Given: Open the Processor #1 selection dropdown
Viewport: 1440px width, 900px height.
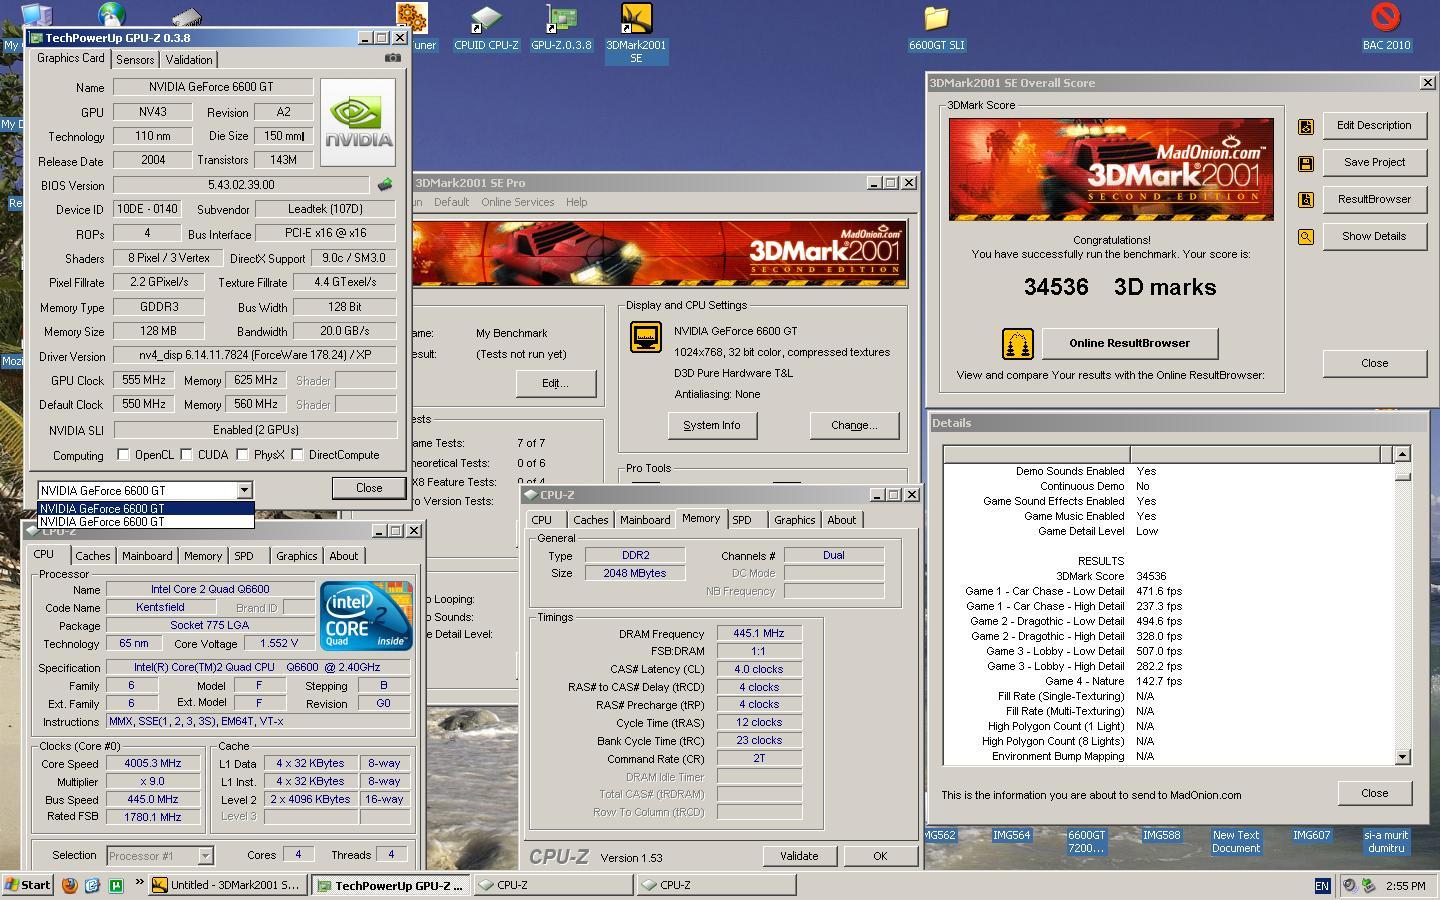Looking at the screenshot, I should click(205, 856).
